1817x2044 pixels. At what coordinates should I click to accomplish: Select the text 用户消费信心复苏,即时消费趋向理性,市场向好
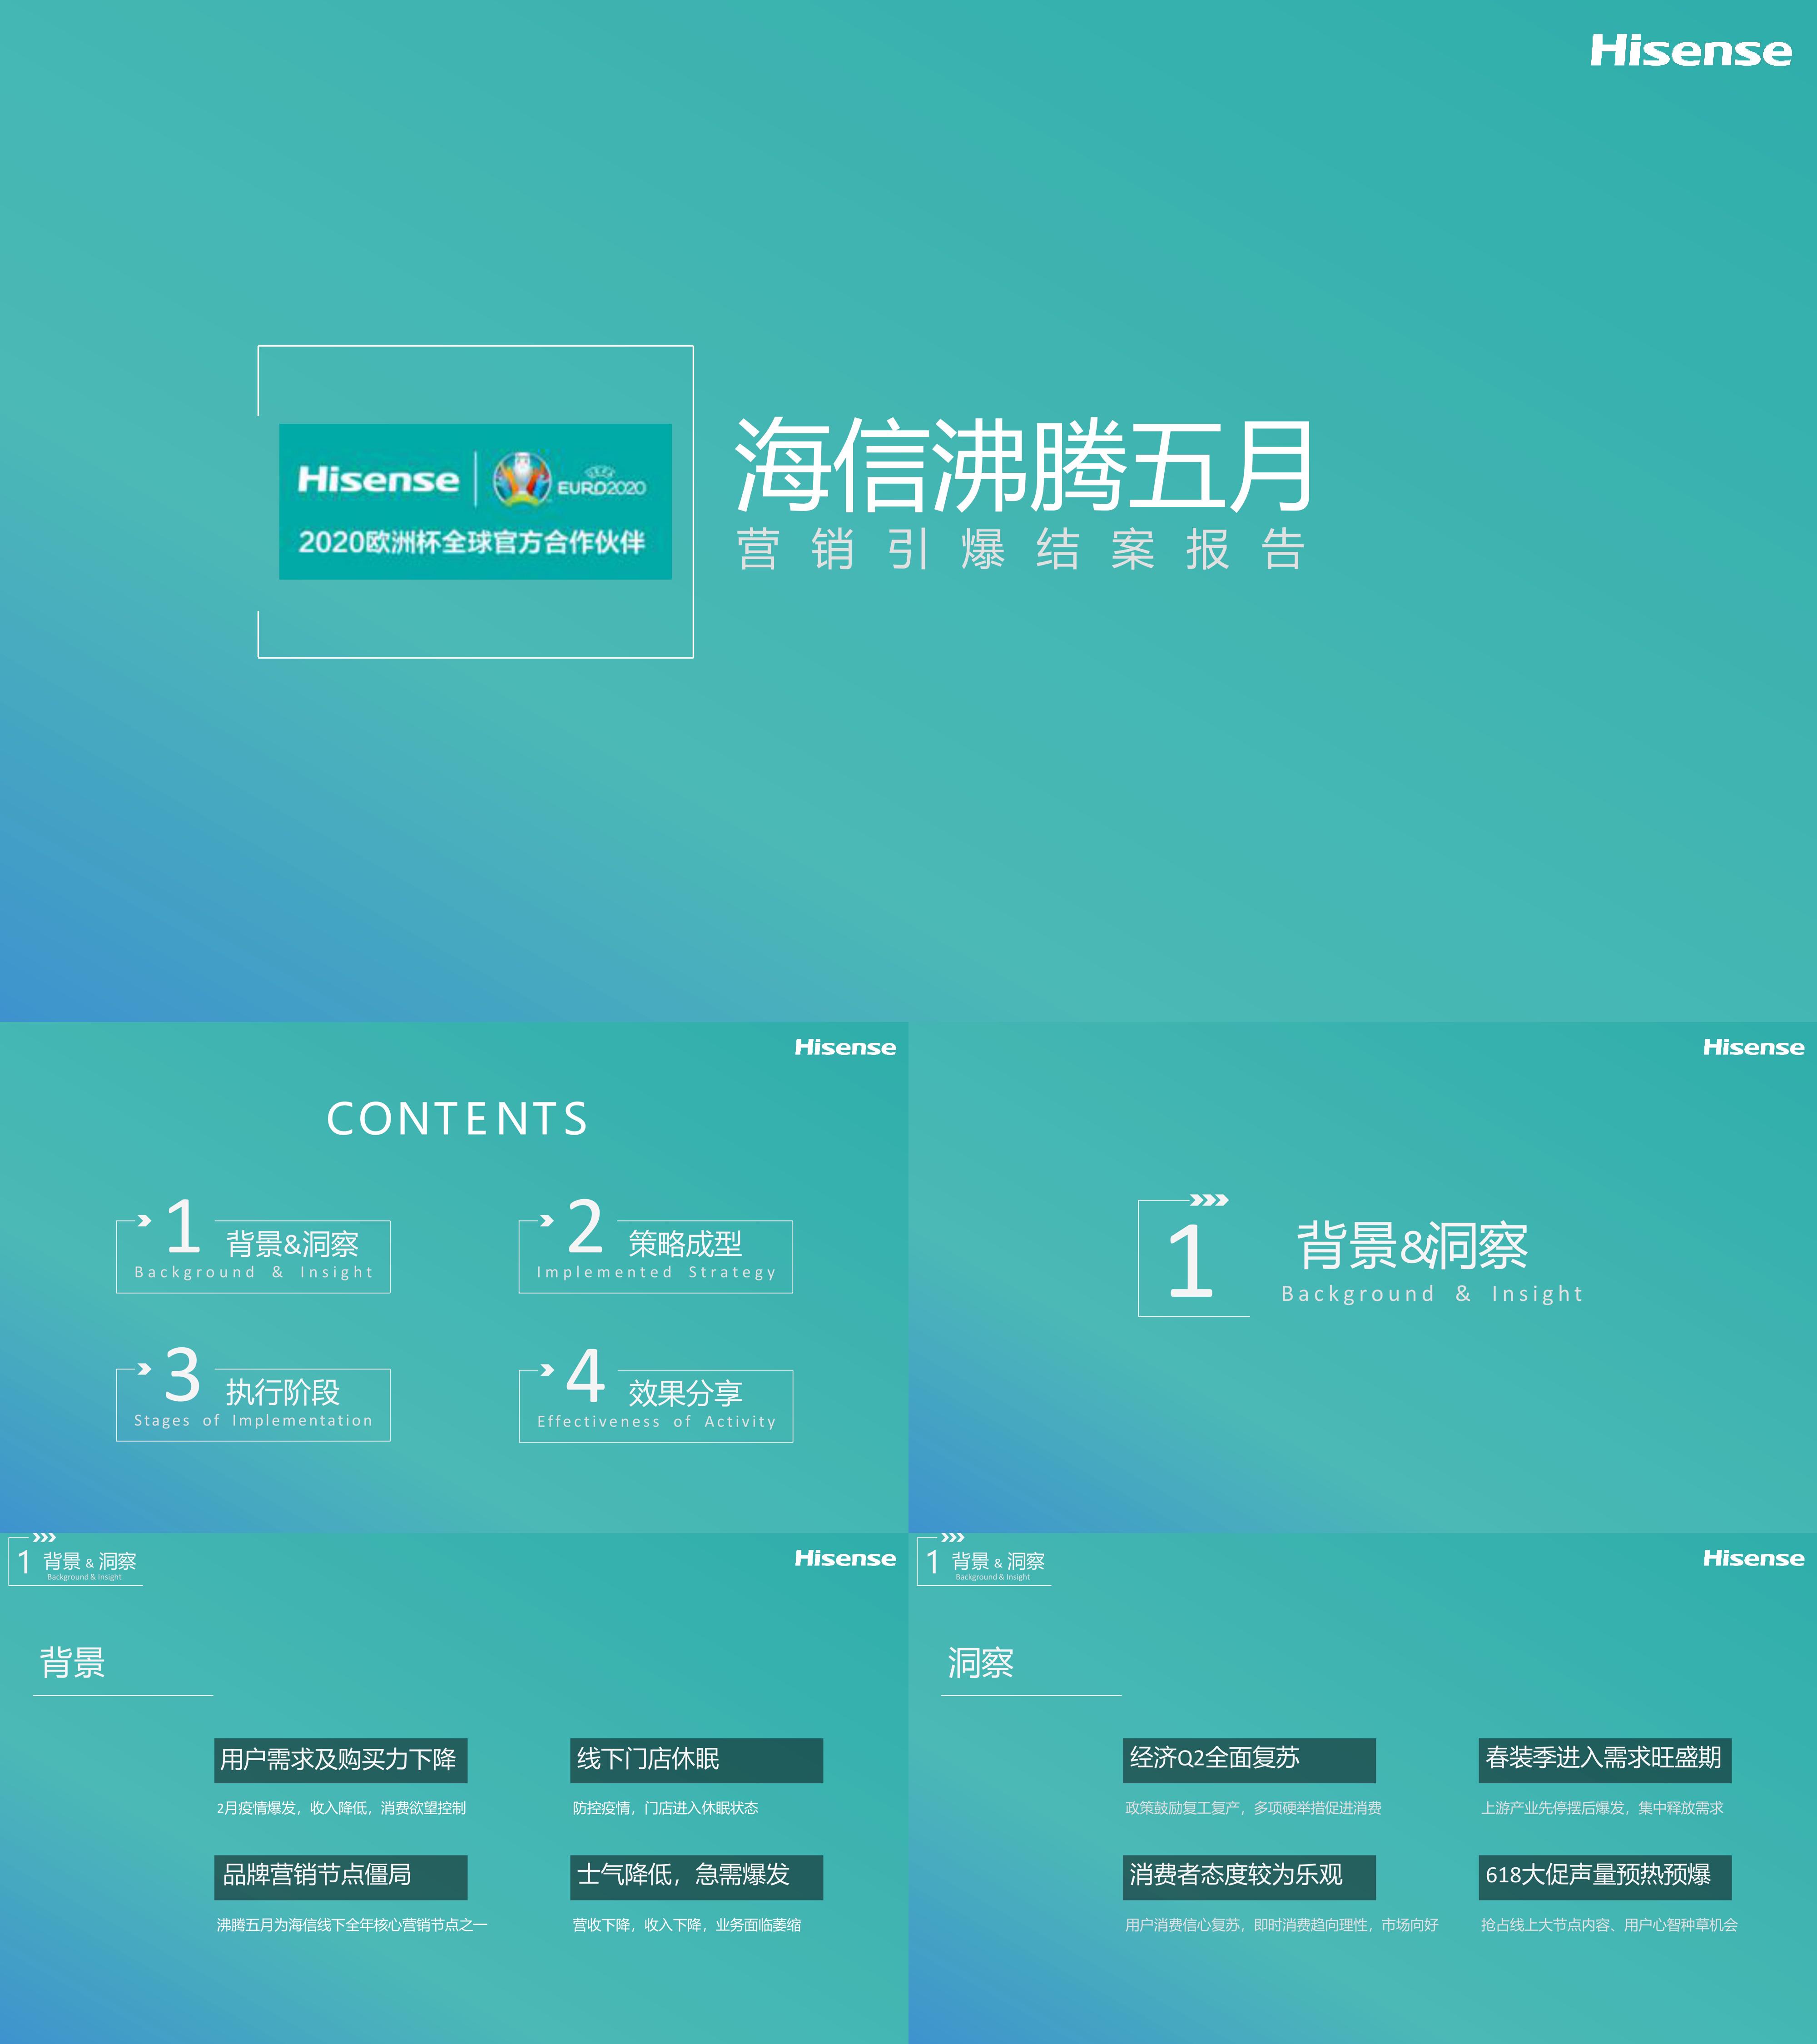click(x=1281, y=1925)
